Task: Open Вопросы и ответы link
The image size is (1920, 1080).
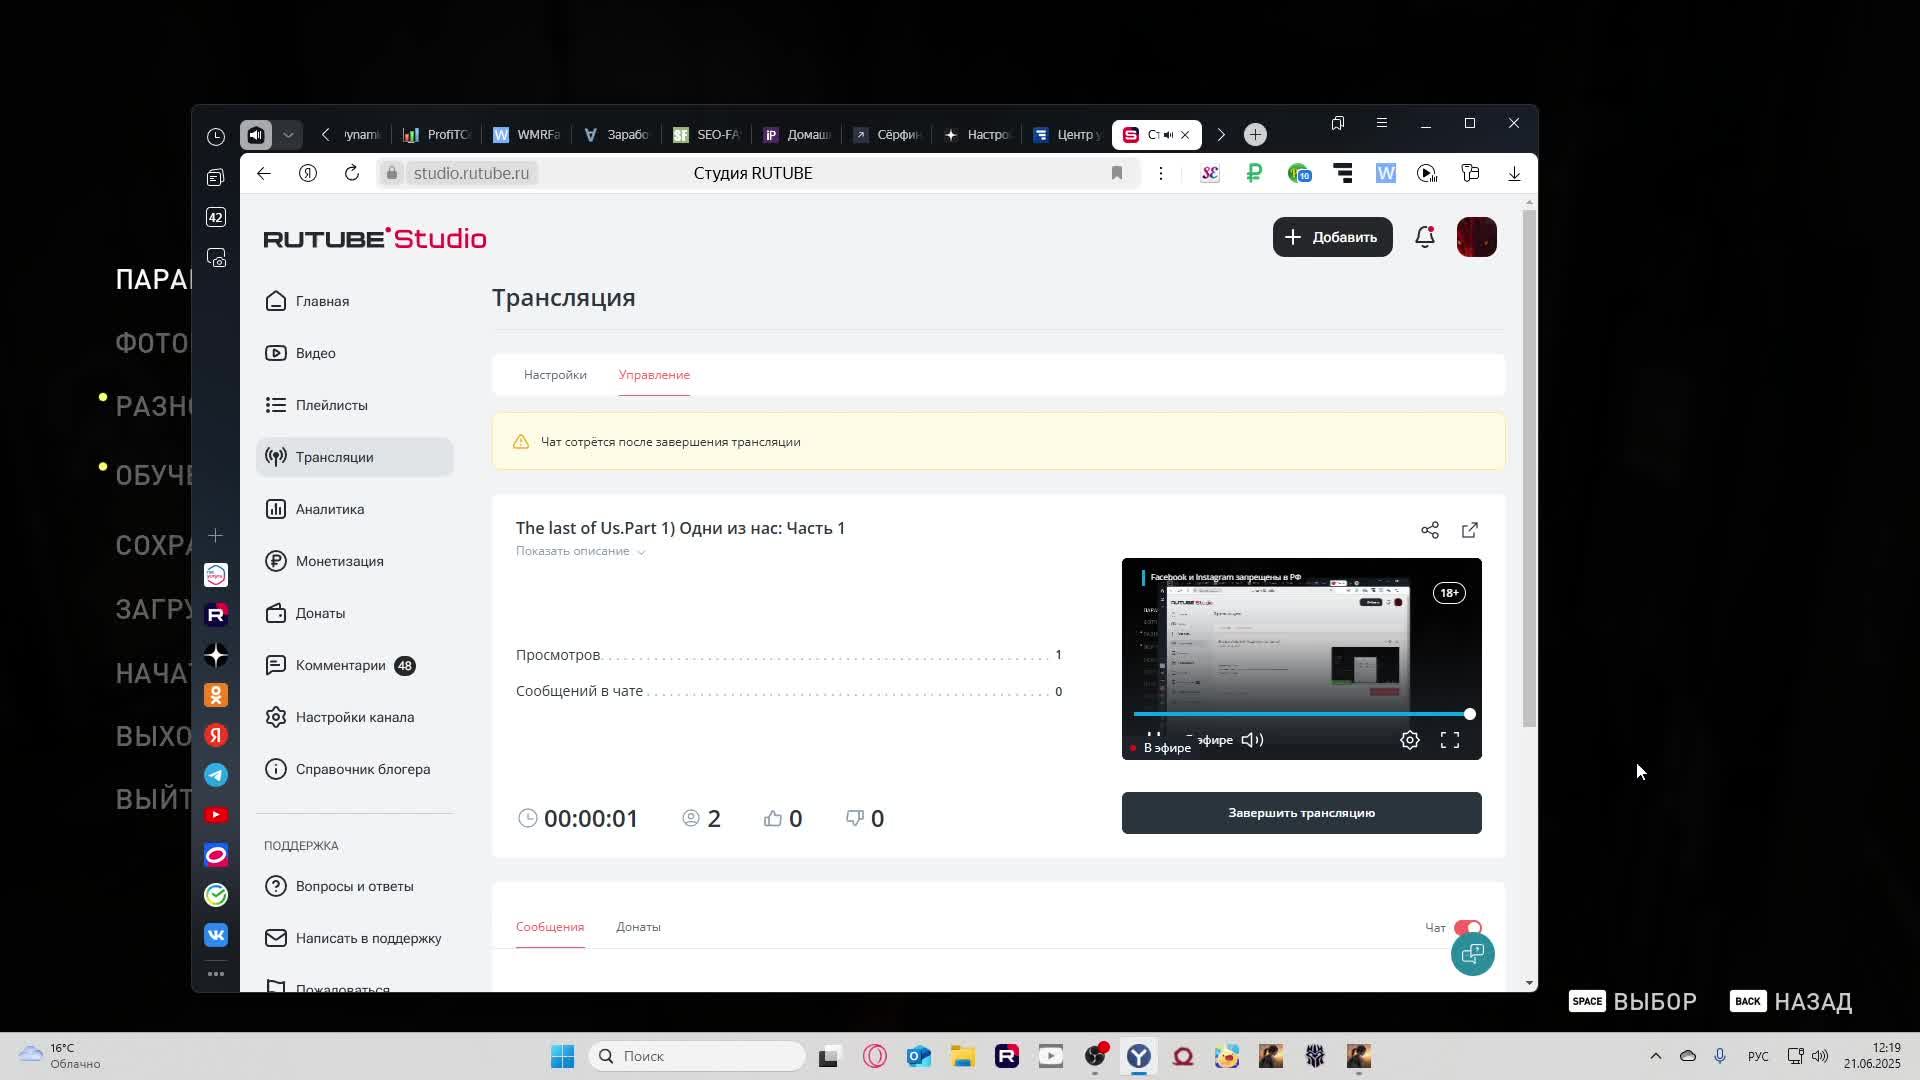Action: [354, 886]
